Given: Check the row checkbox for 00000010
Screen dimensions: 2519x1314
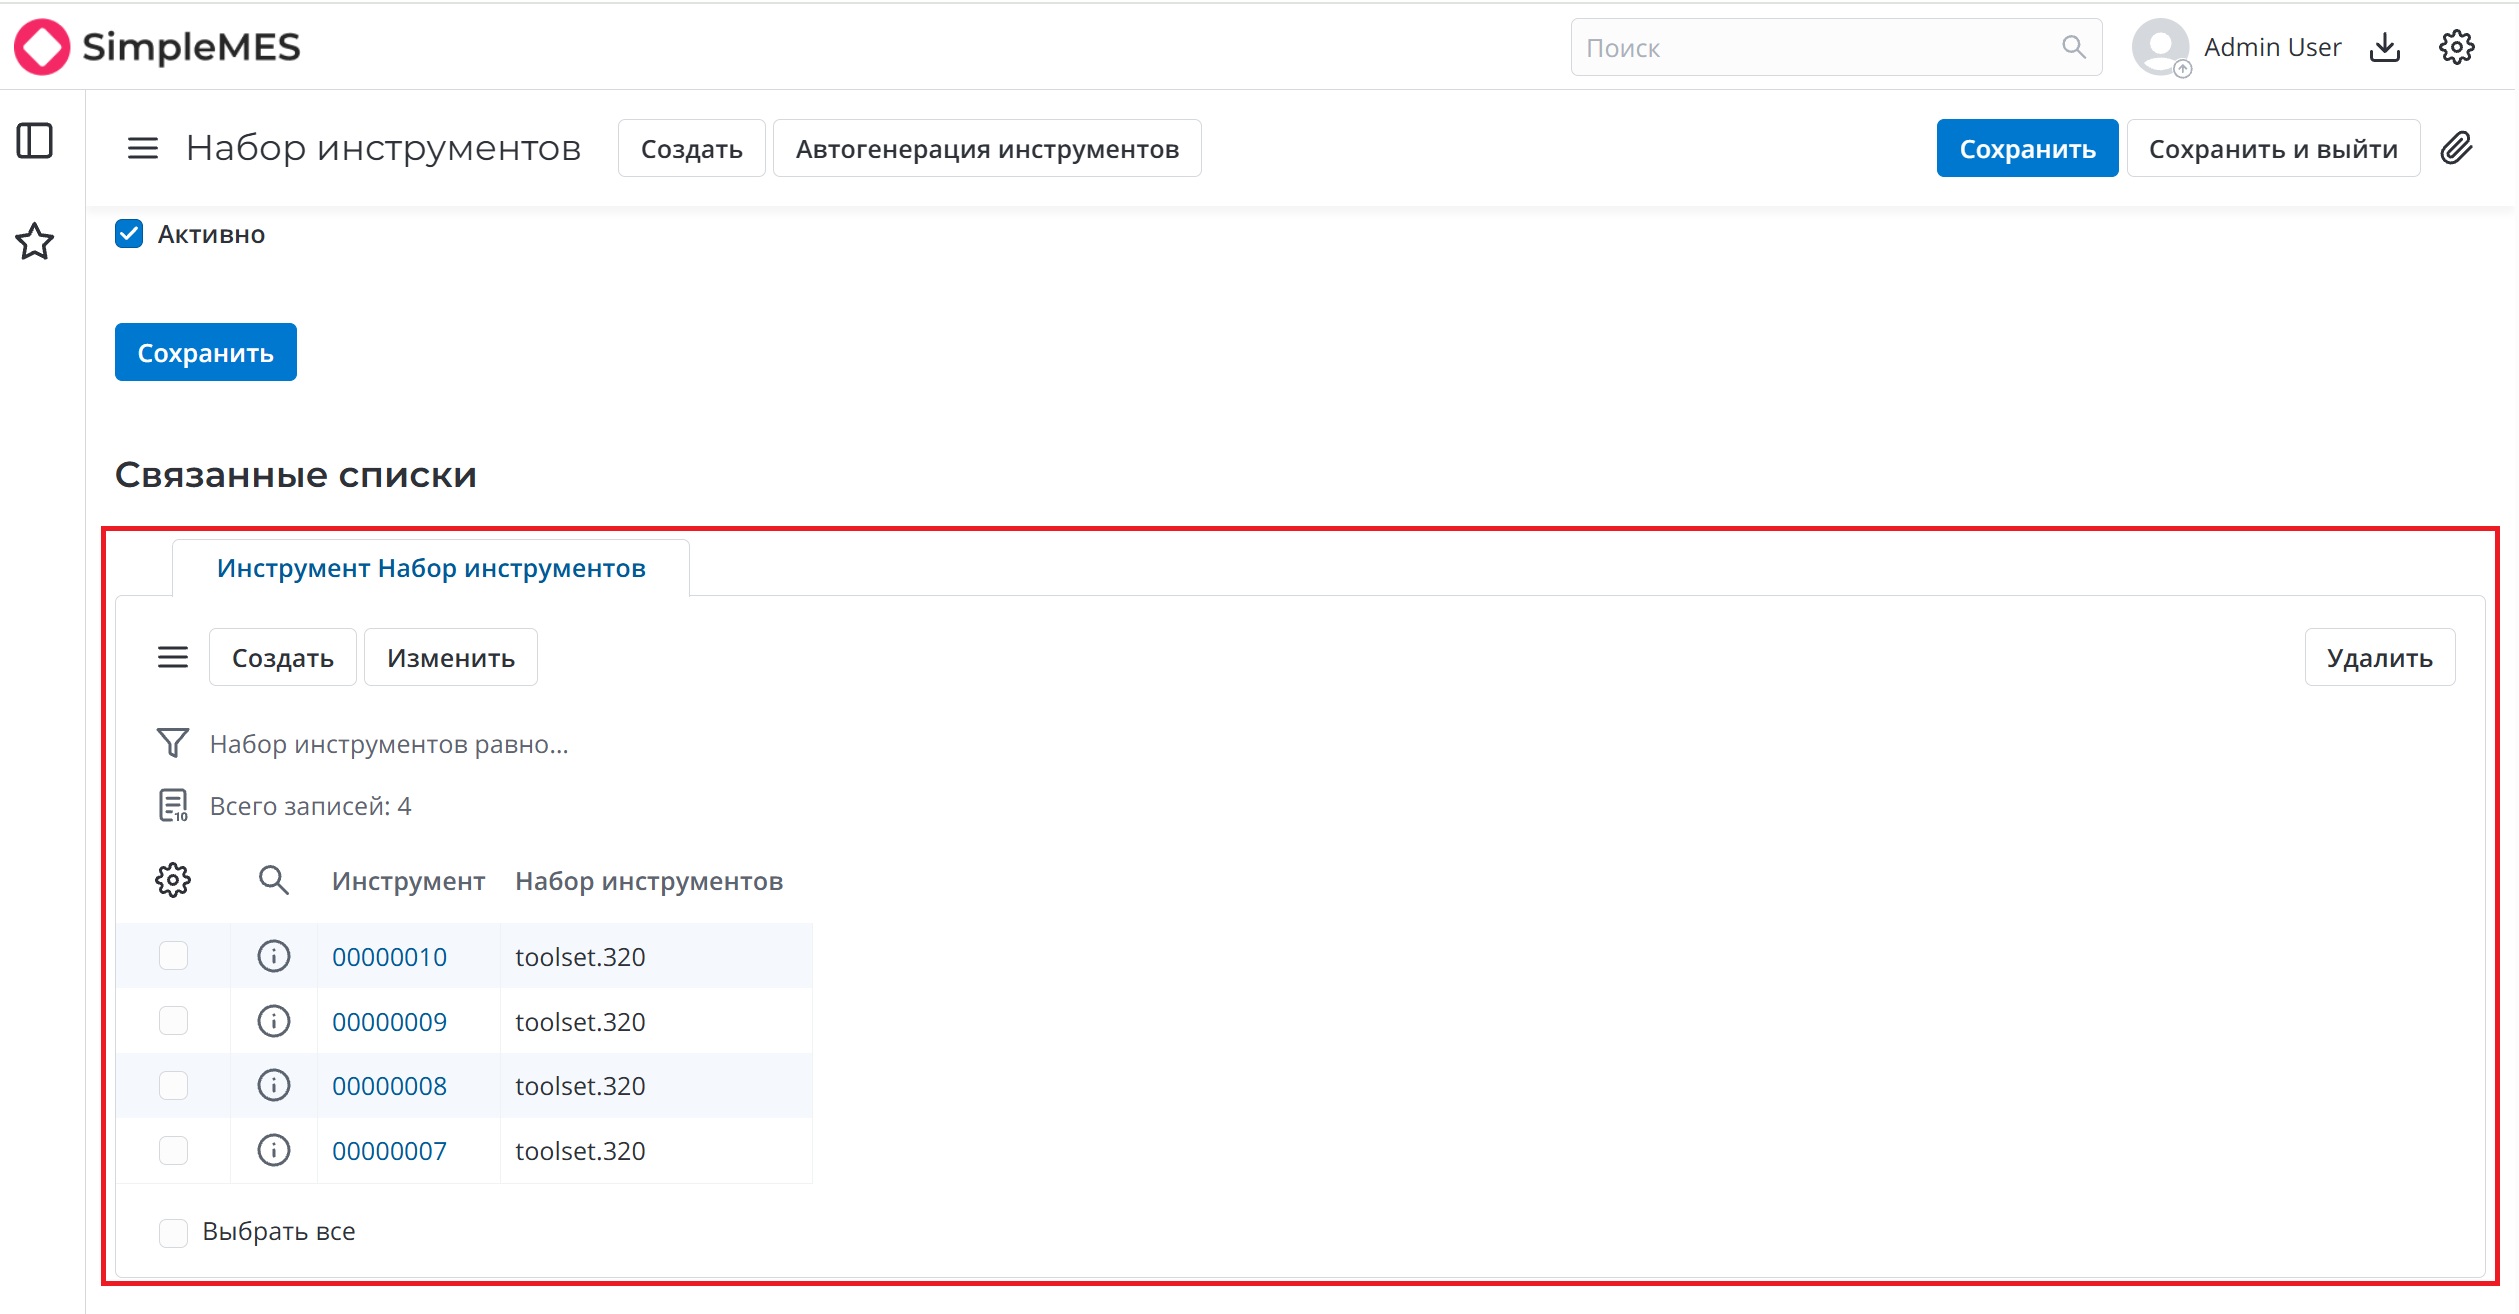Looking at the screenshot, I should (173, 956).
